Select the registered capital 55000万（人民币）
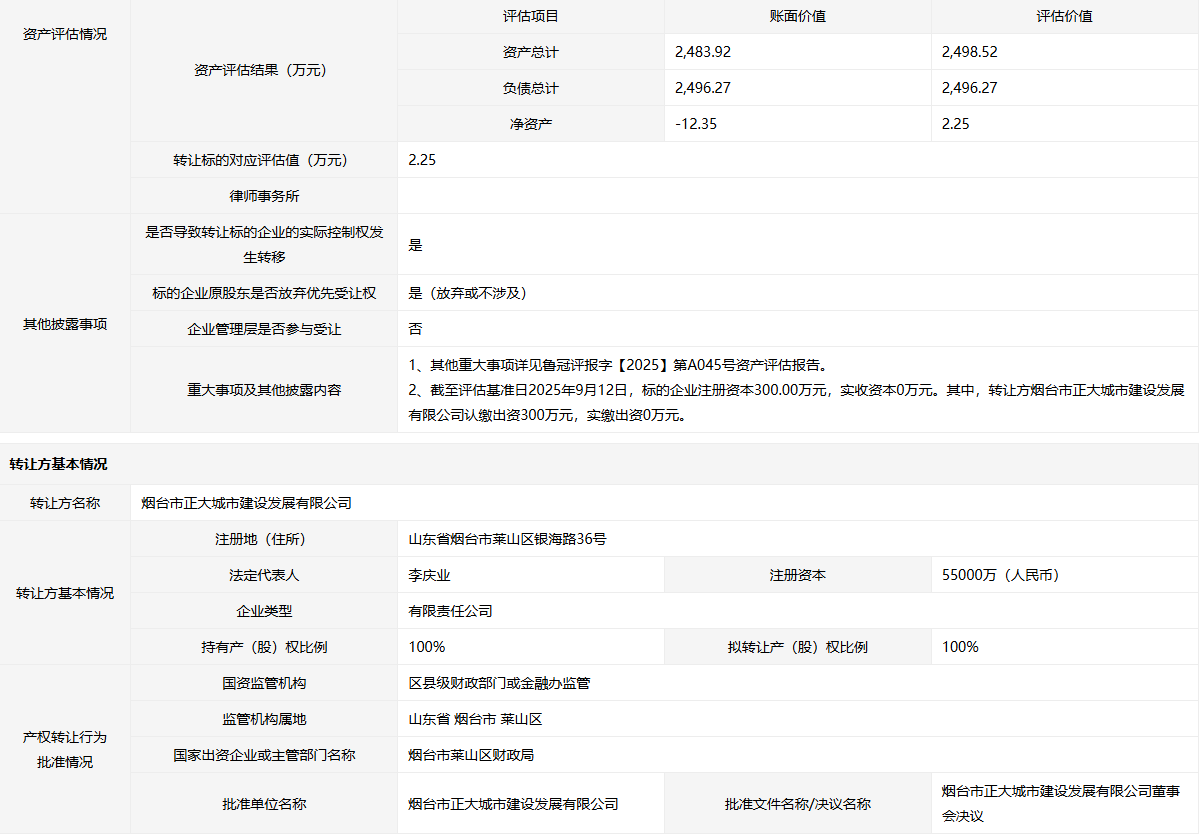This screenshot has width=1200, height=835. pos(1000,575)
